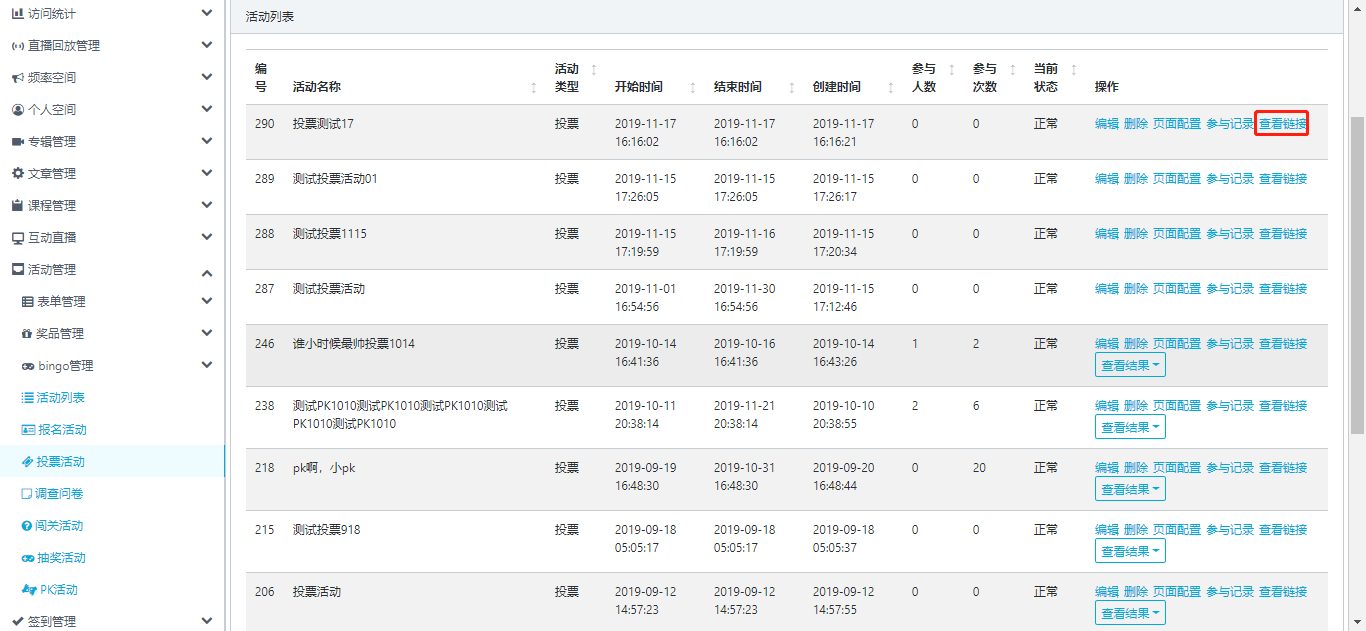Open 查看结果 dropdown for activity 246
This screenshot has width=1366, height=631.
[x=1130, y=365]
